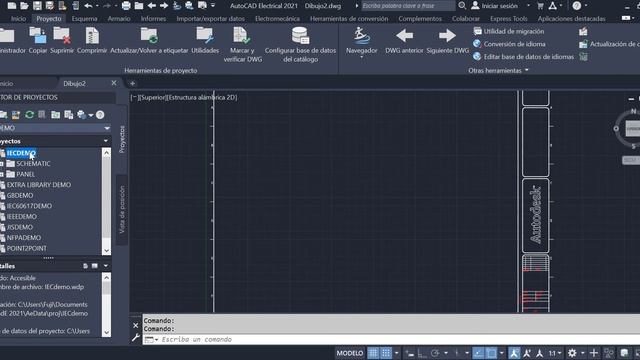Toggle dynamic input in status bar

[410, 353]
